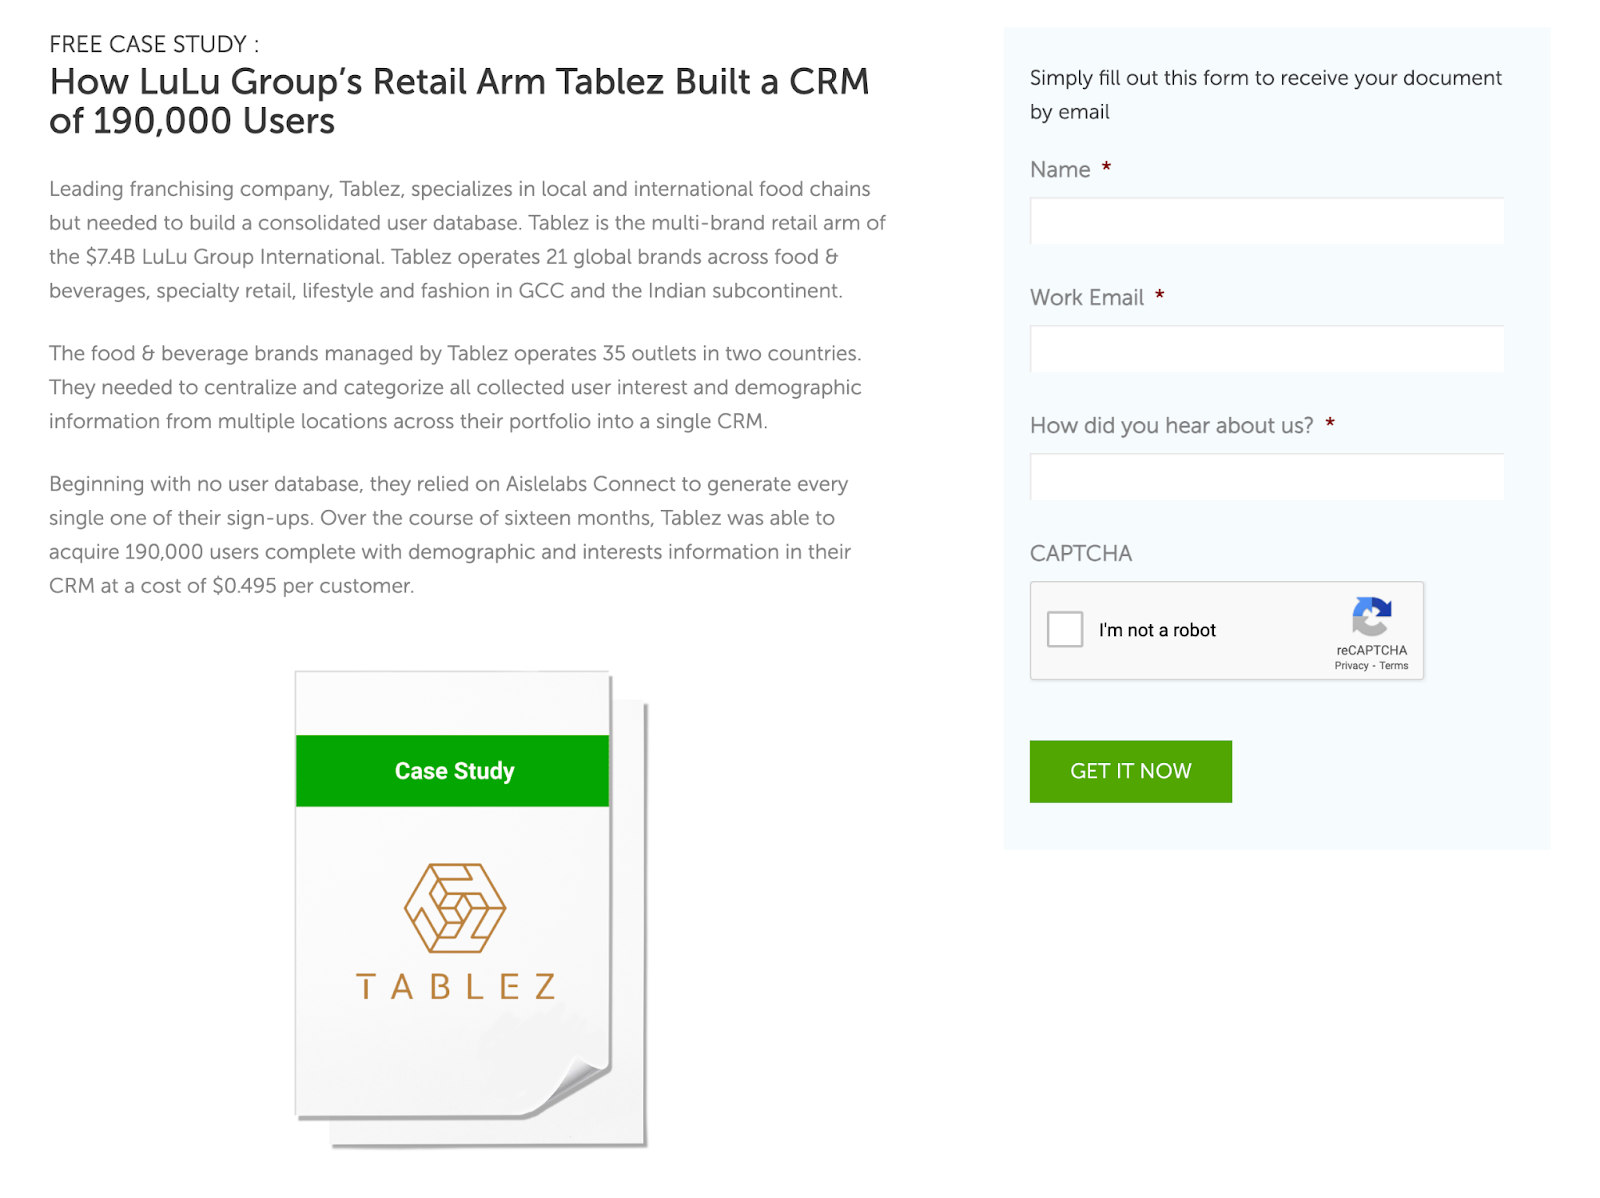
Task: Click the TABLEZ wordmark under the logo
Action: tap(453, 984)
